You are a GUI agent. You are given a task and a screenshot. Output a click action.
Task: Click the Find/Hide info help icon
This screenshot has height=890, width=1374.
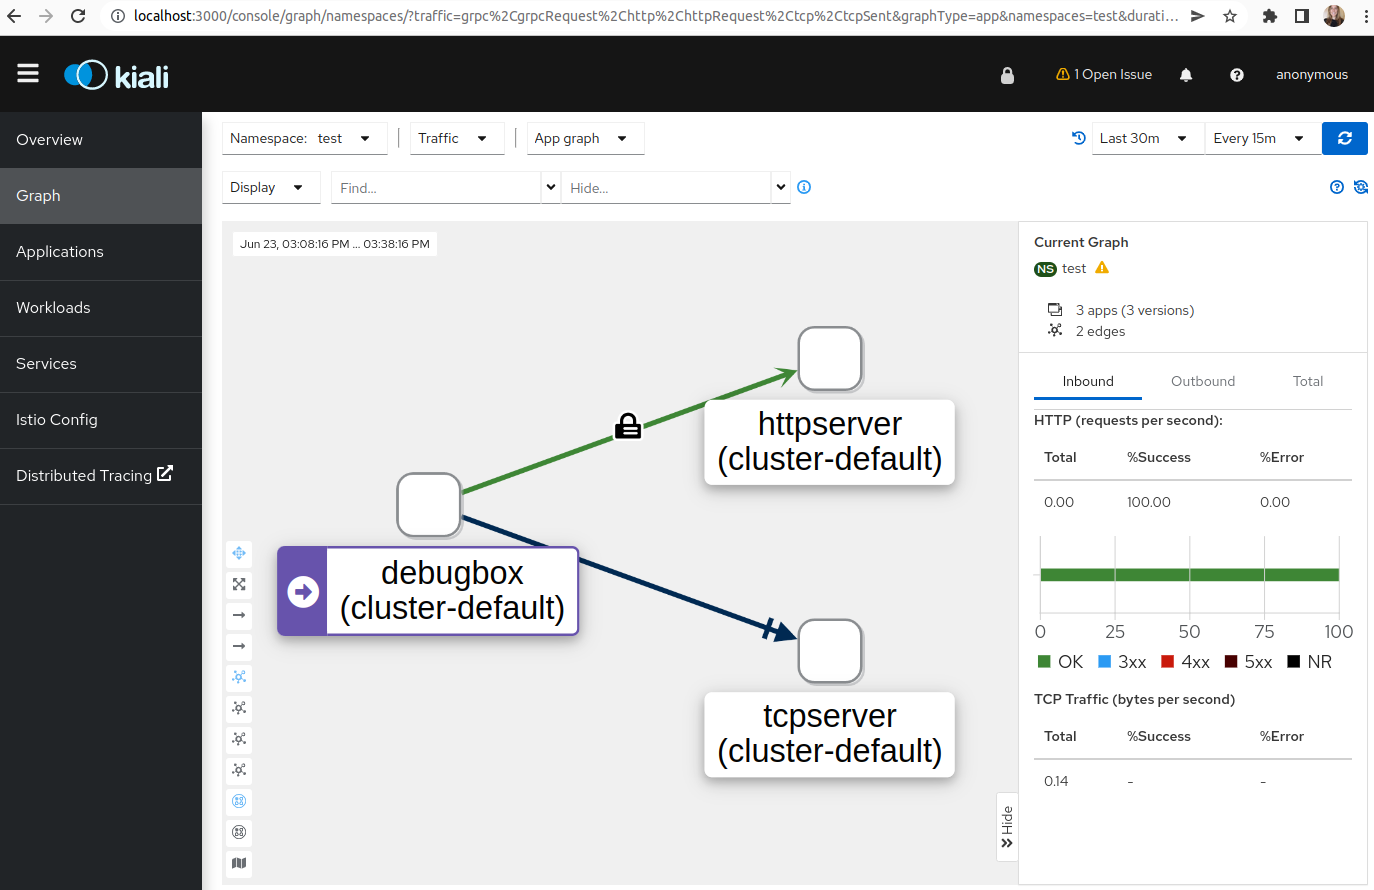(x=804, y=187)
